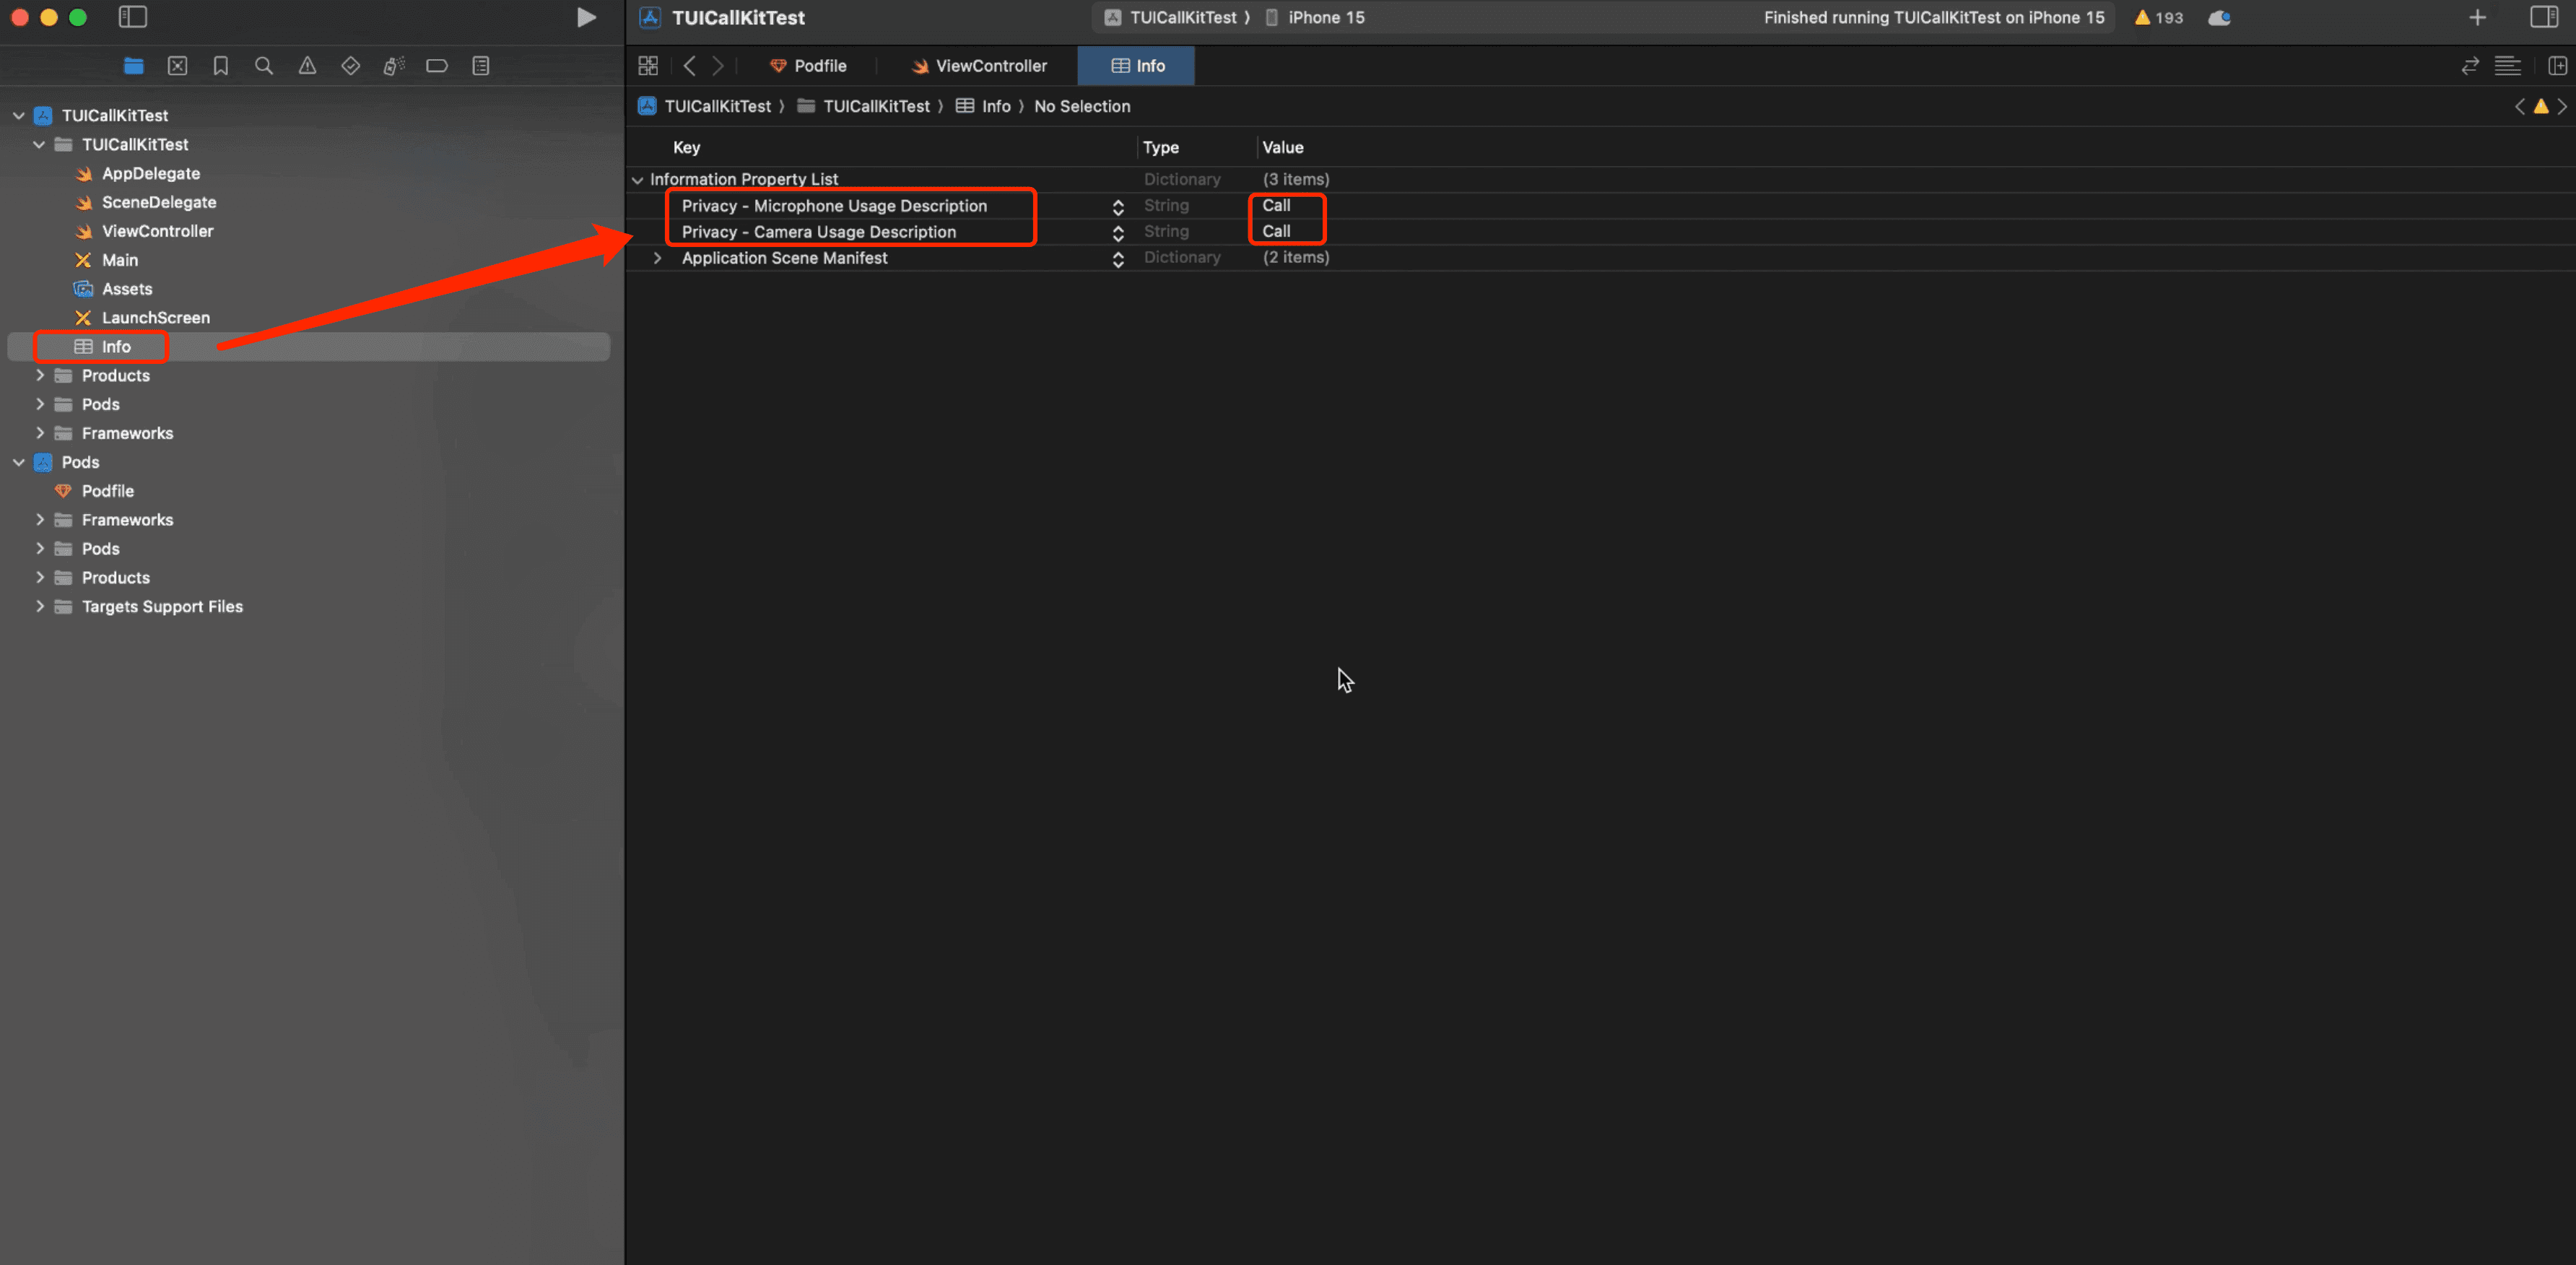Click the No Selection breadcrumb
The height and width of the screenshot is (1265, 2576).
pos(1082,106)
